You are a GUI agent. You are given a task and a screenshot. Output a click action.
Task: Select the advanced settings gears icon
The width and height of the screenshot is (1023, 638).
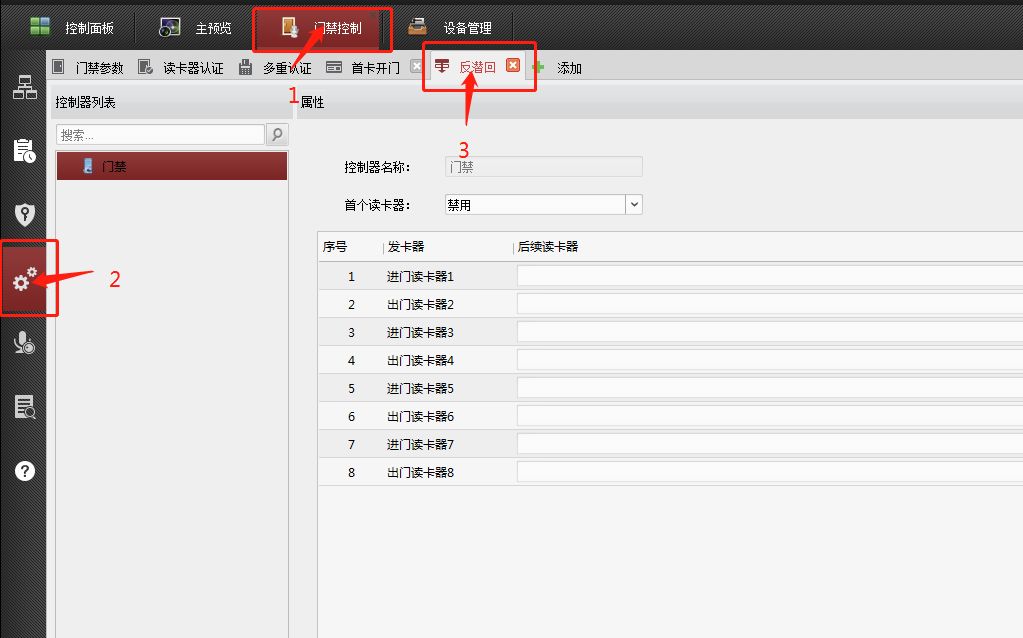24,280
